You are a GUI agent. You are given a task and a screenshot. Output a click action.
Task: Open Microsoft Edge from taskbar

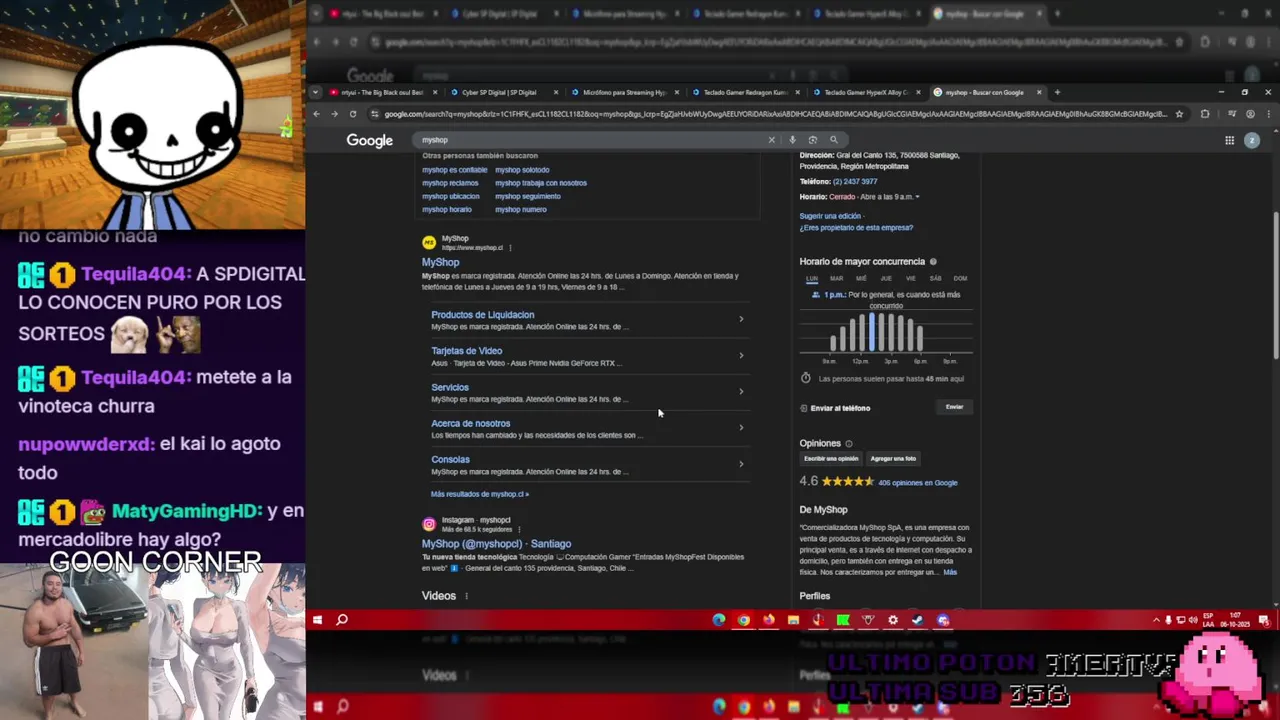coord(719,620)
